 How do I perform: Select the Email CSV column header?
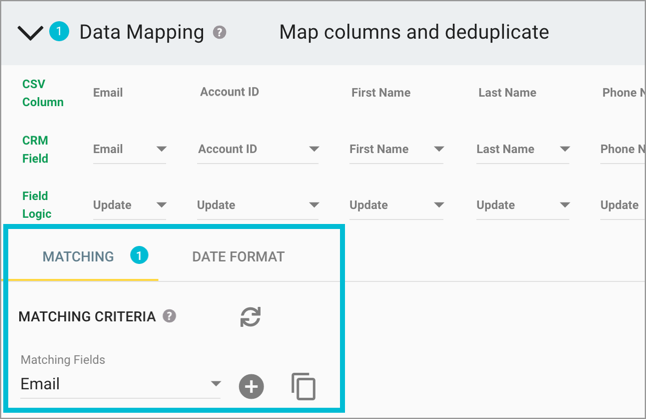point(108,93)
